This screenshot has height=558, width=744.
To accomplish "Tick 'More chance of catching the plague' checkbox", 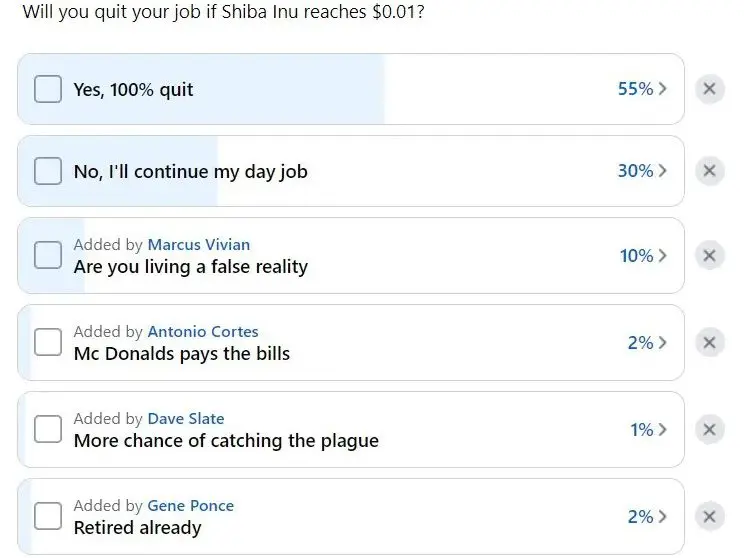I will pyautogui.click(x=48, y=429).
